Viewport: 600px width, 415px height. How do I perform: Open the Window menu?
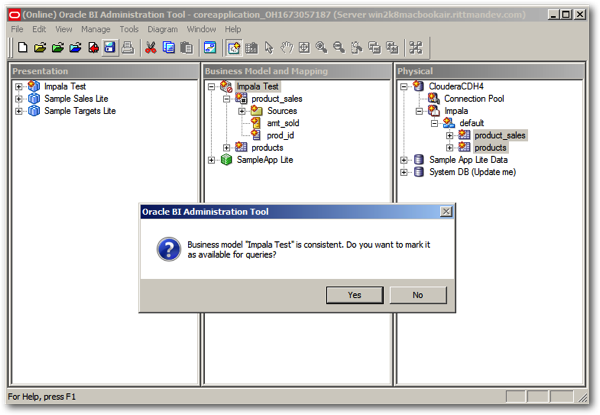(201, 29)
